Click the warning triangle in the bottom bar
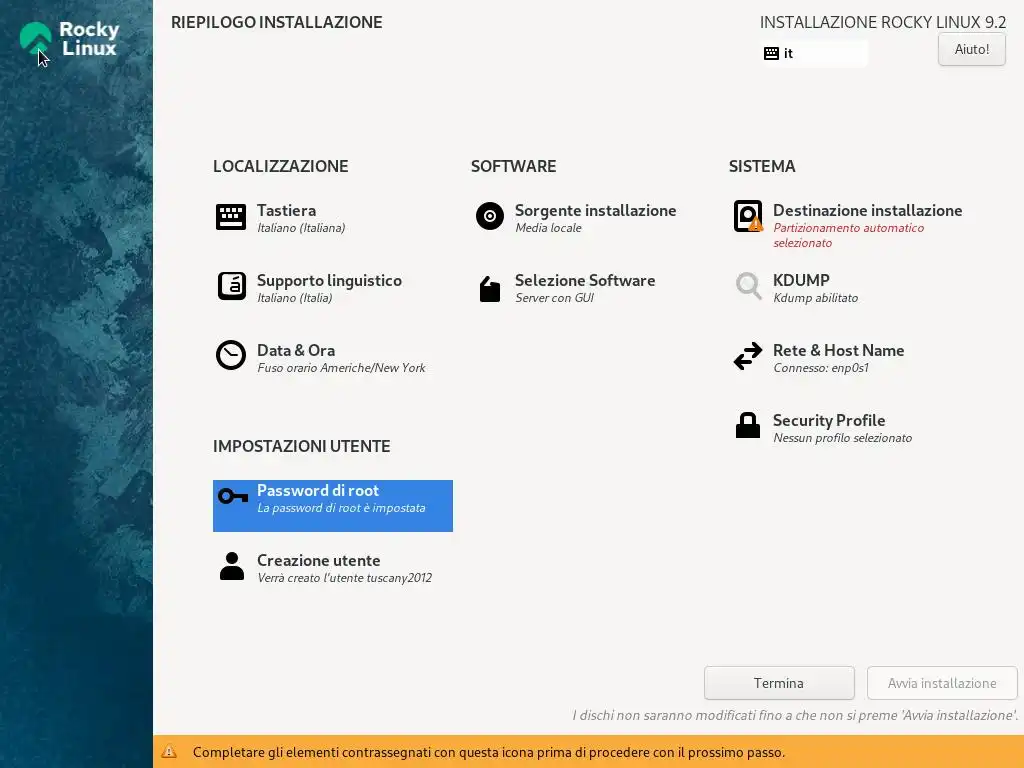 click(169, 752)
